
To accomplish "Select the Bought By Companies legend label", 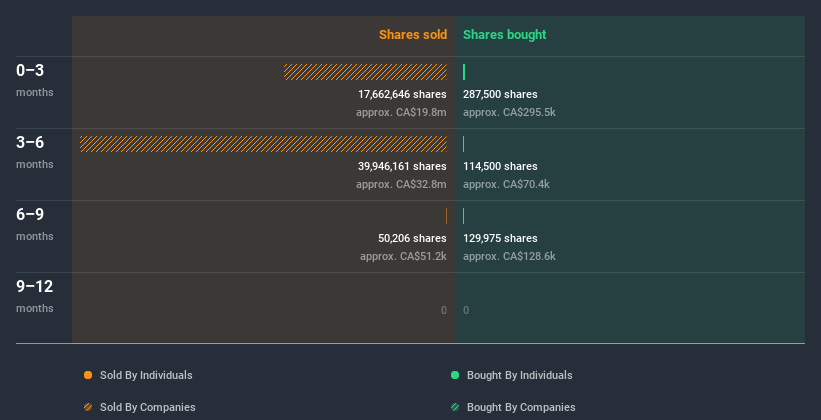I will pos(521,407).
